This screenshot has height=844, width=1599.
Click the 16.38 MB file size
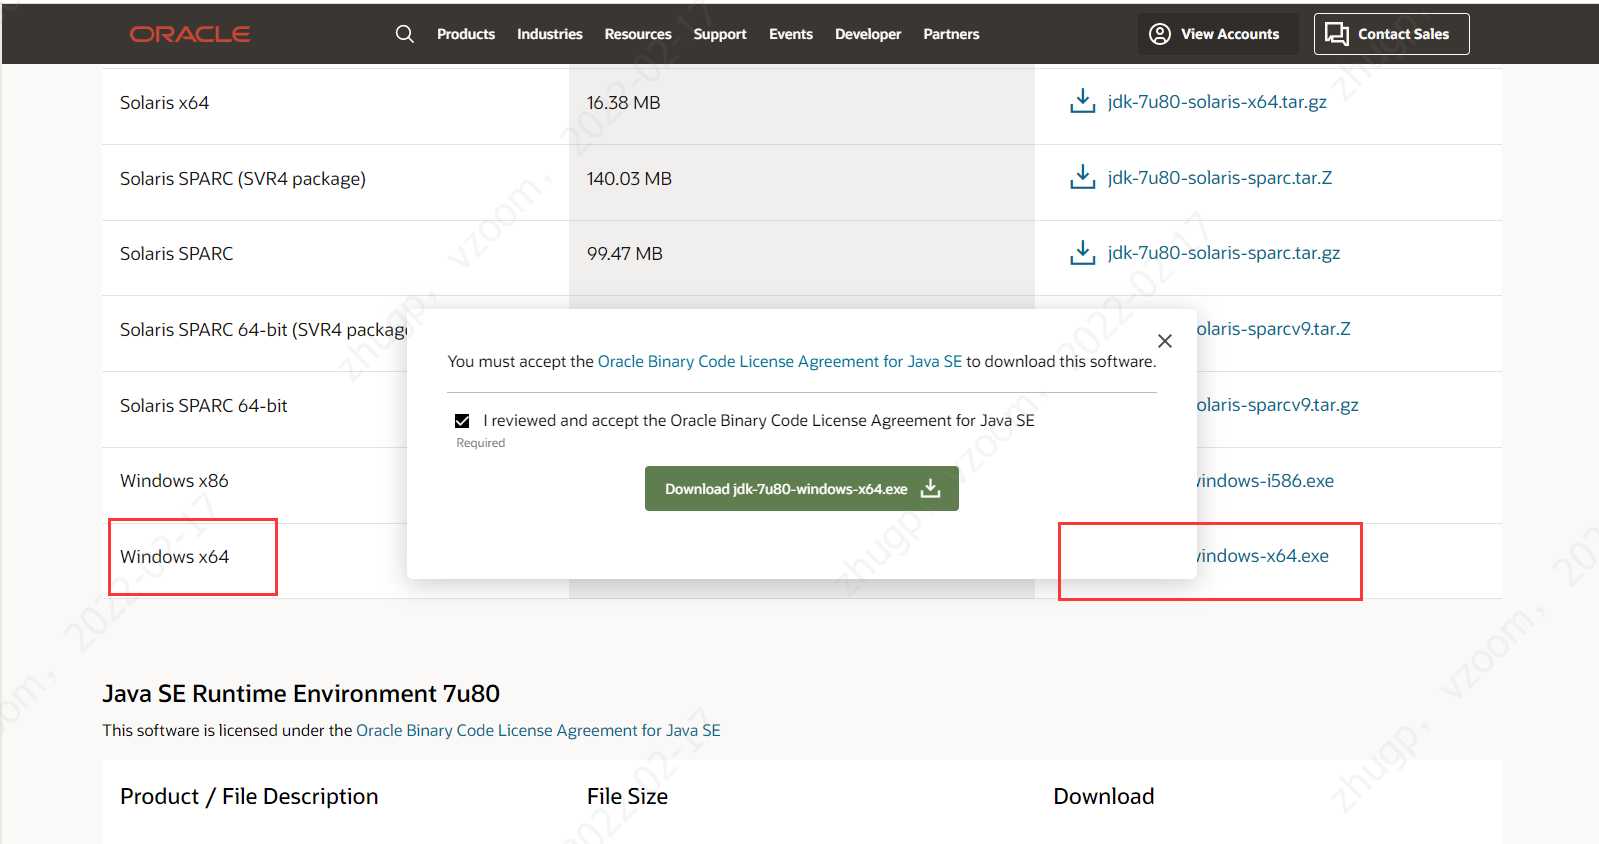(x=623, y=102)
